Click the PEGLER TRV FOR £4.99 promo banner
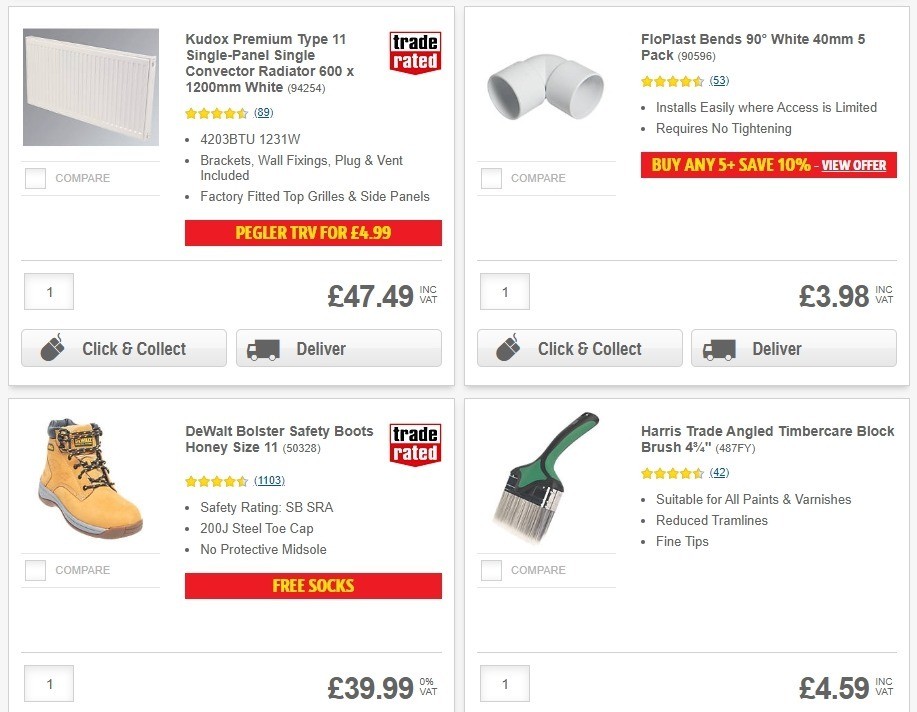 [312, 232]
